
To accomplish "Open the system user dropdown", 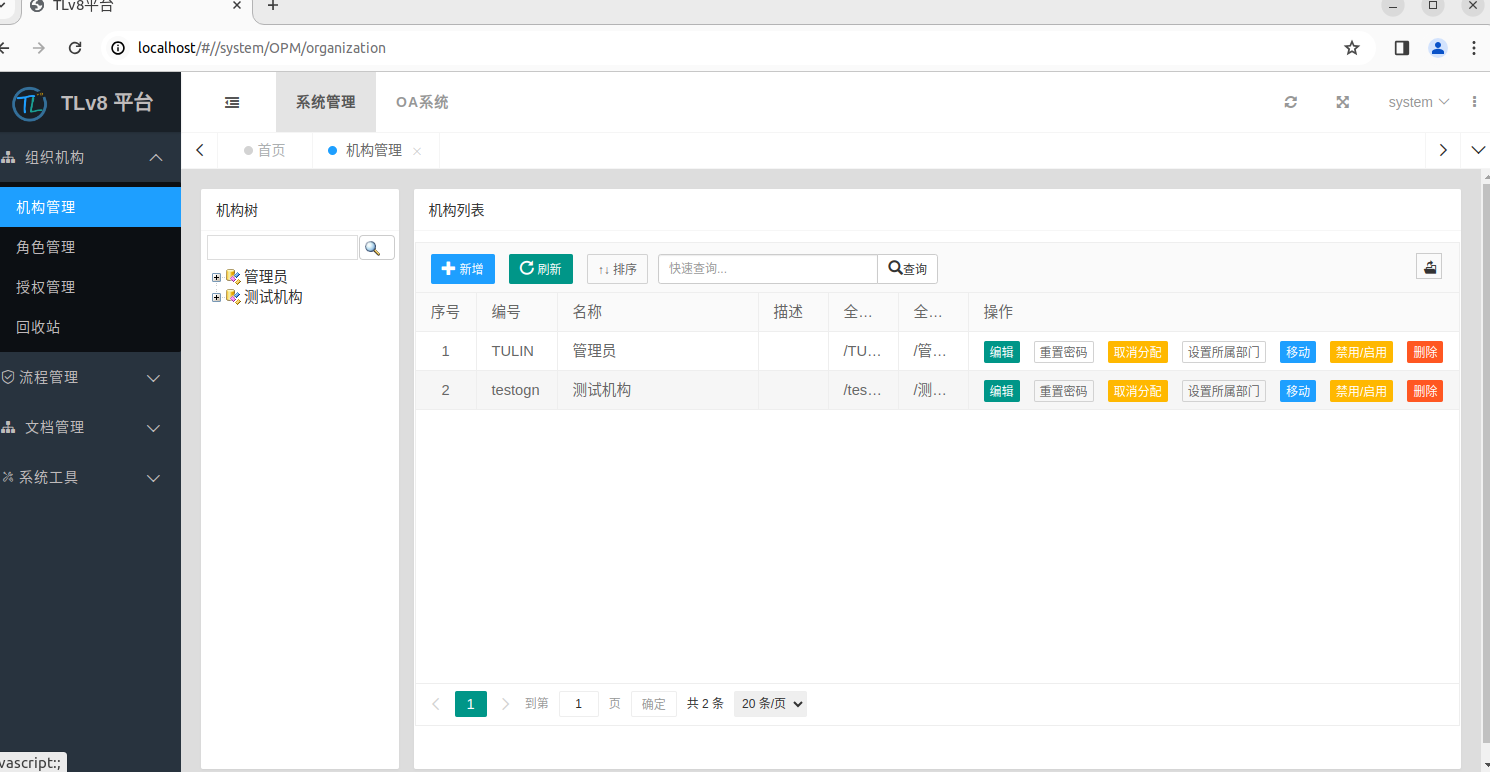I will 1419,102.
